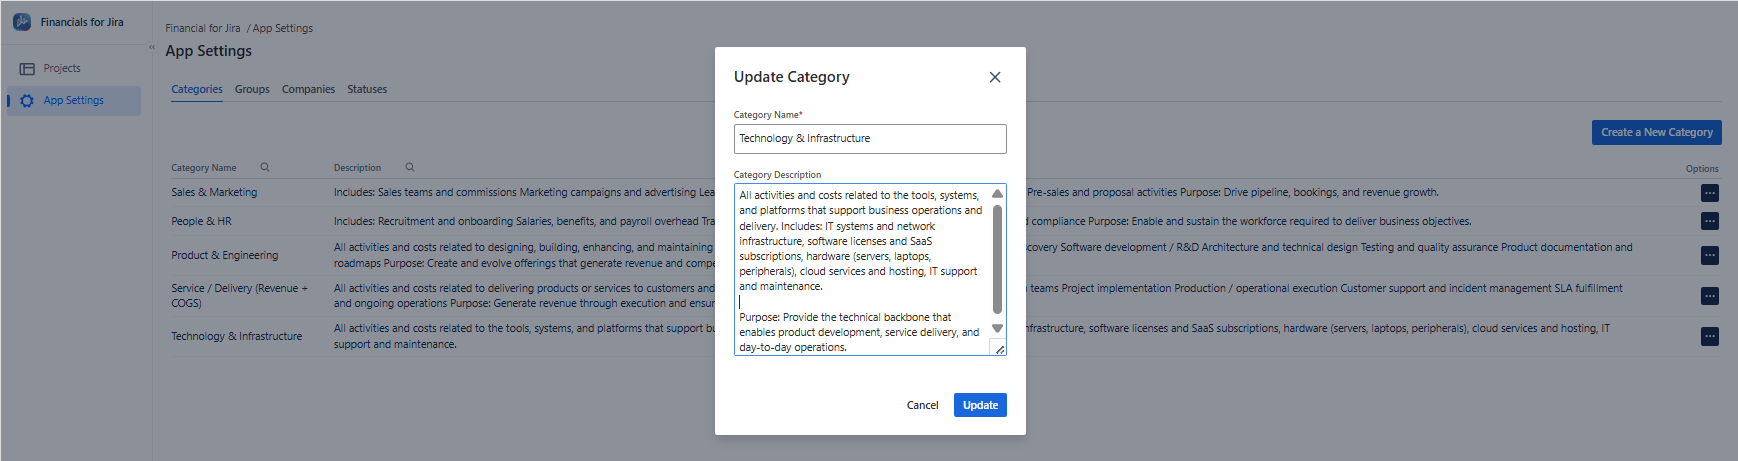Cancel the category update
This screenshot has height=461, width=1738.
(x=922, y=405)
